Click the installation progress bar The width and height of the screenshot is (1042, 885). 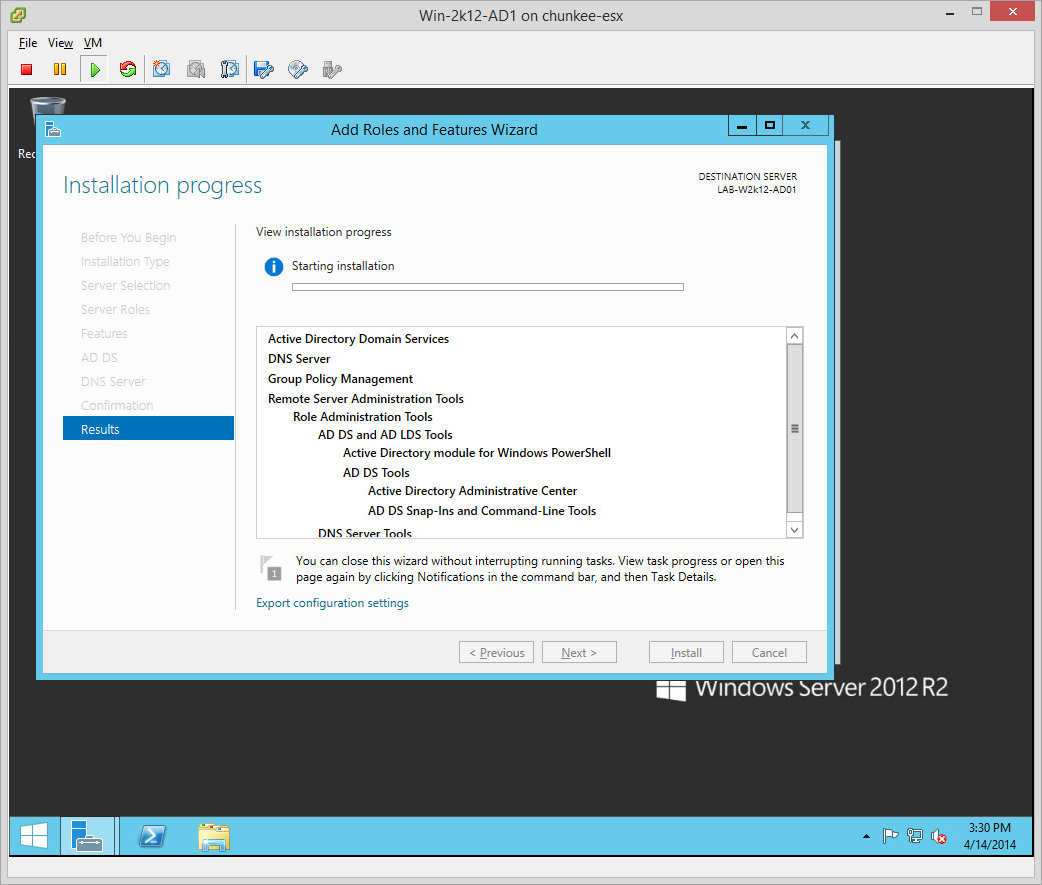pos(487,287)
